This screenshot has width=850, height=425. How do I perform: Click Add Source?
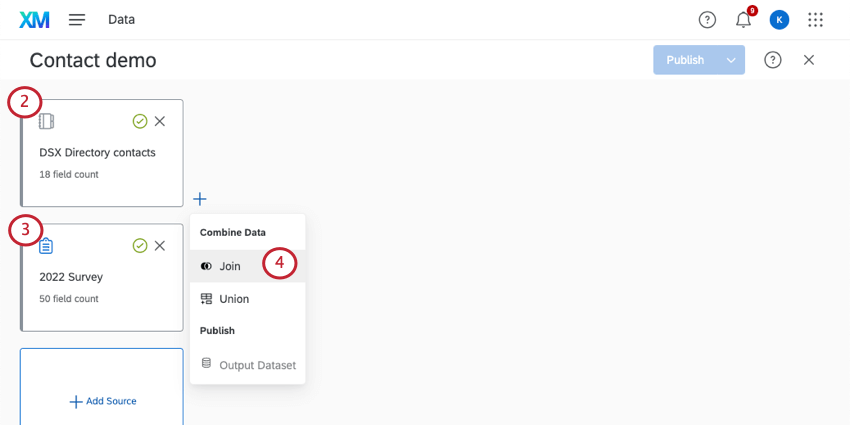coord(102,401)
